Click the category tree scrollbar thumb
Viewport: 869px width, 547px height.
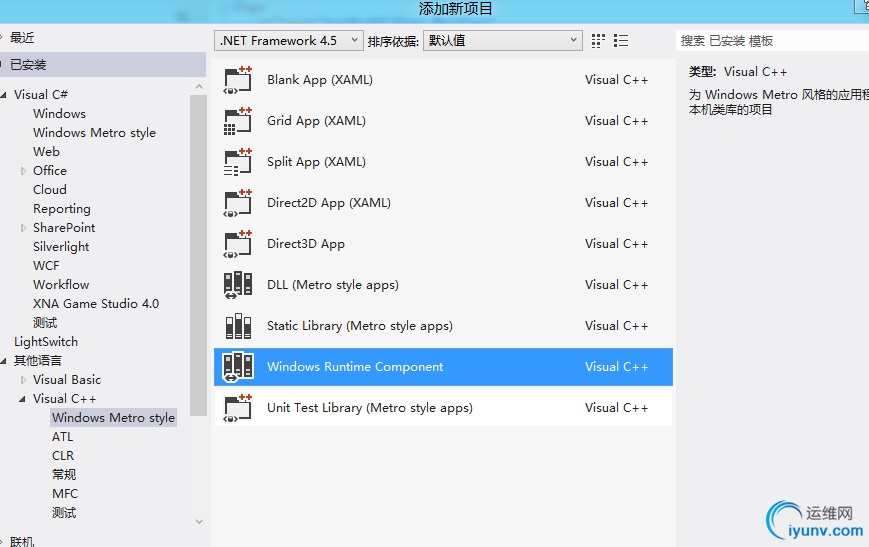(x=198, y=255)
